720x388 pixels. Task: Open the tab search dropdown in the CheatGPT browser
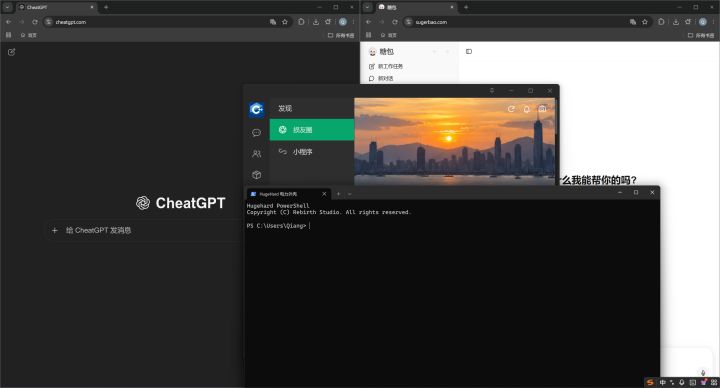[x=7, y=7]
